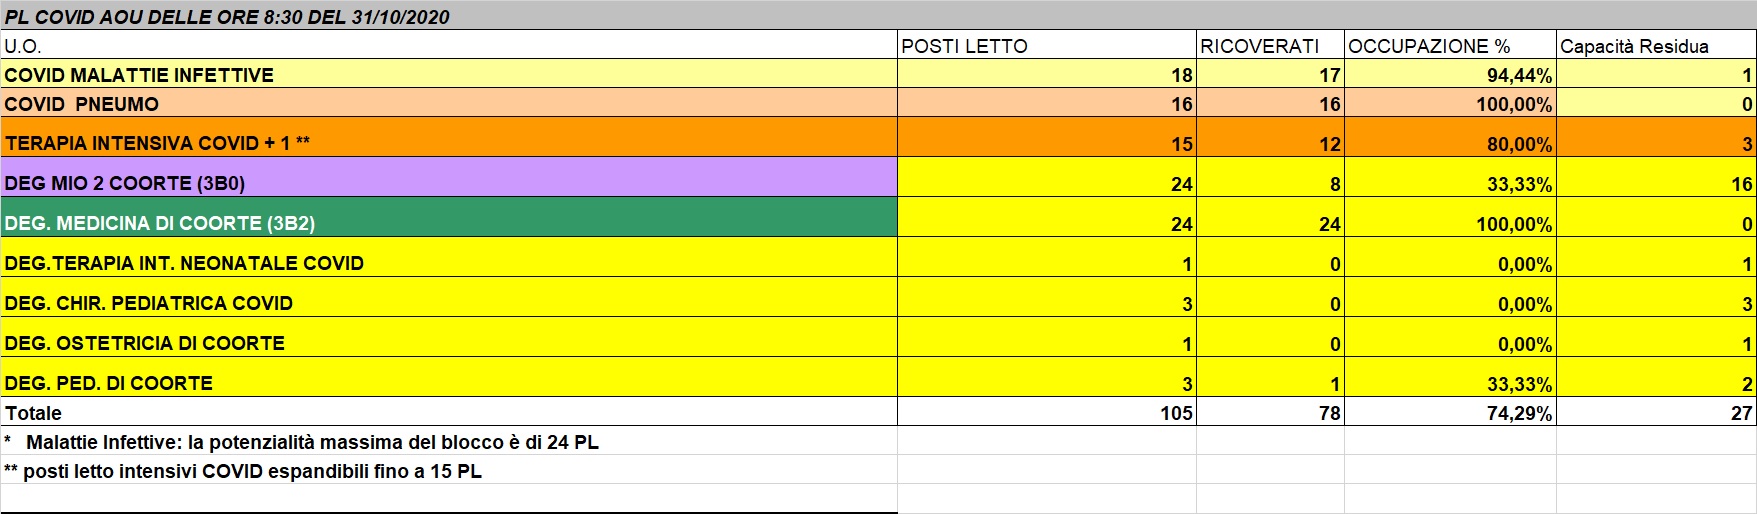This screenshot has height=514, width=1757.
Task: Select the DEG. PED. DI COORTE cell
Action: 109,383
